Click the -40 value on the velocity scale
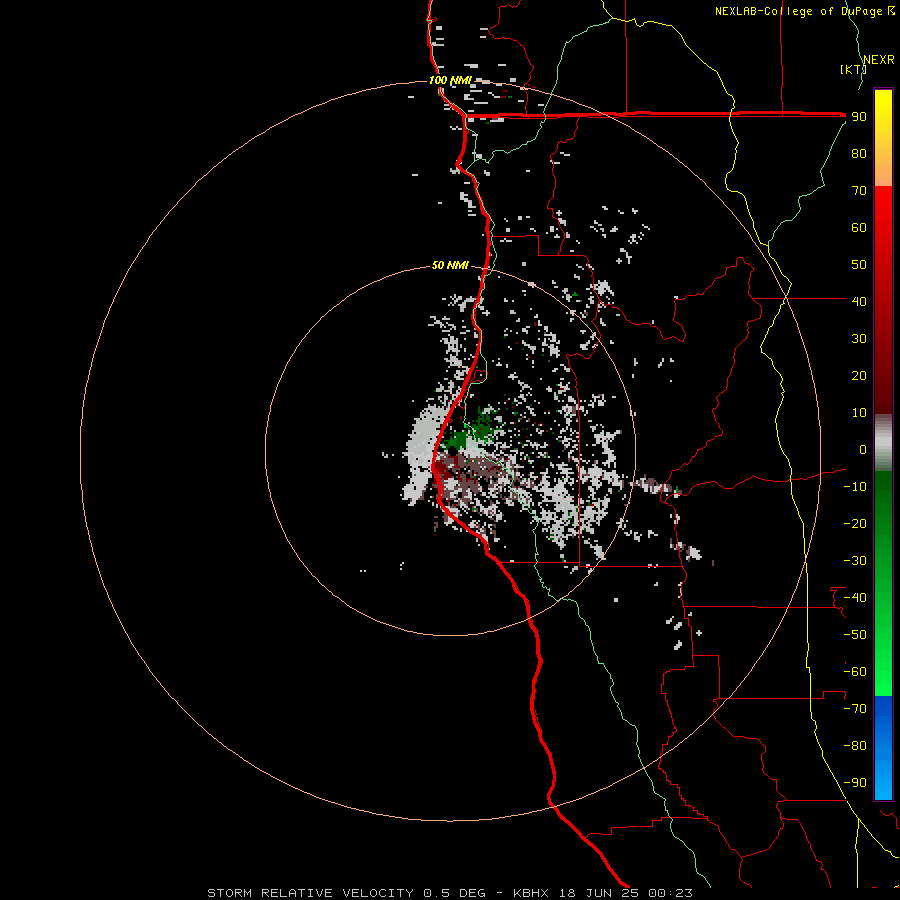The height and width of the screenshot is (900, 900). [x=855, y=598]
